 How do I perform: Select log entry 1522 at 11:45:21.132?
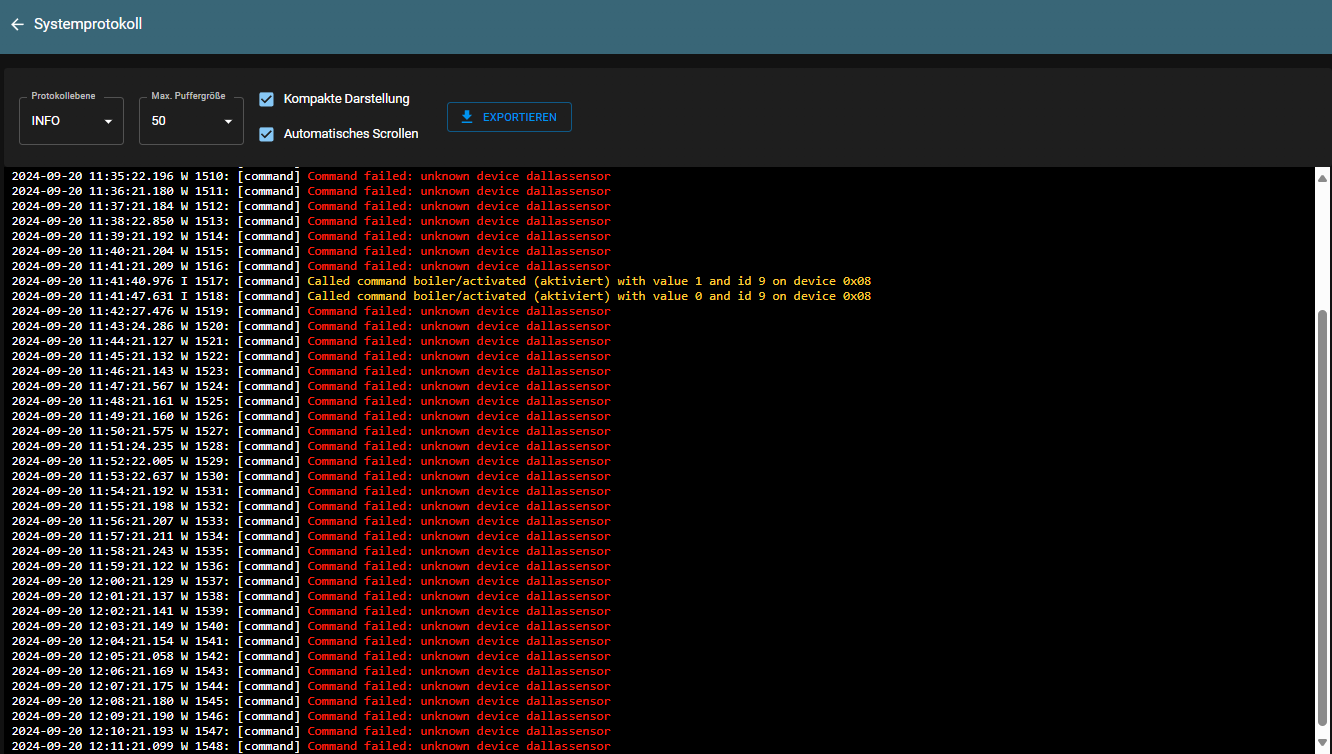click(x=311, y=356)
